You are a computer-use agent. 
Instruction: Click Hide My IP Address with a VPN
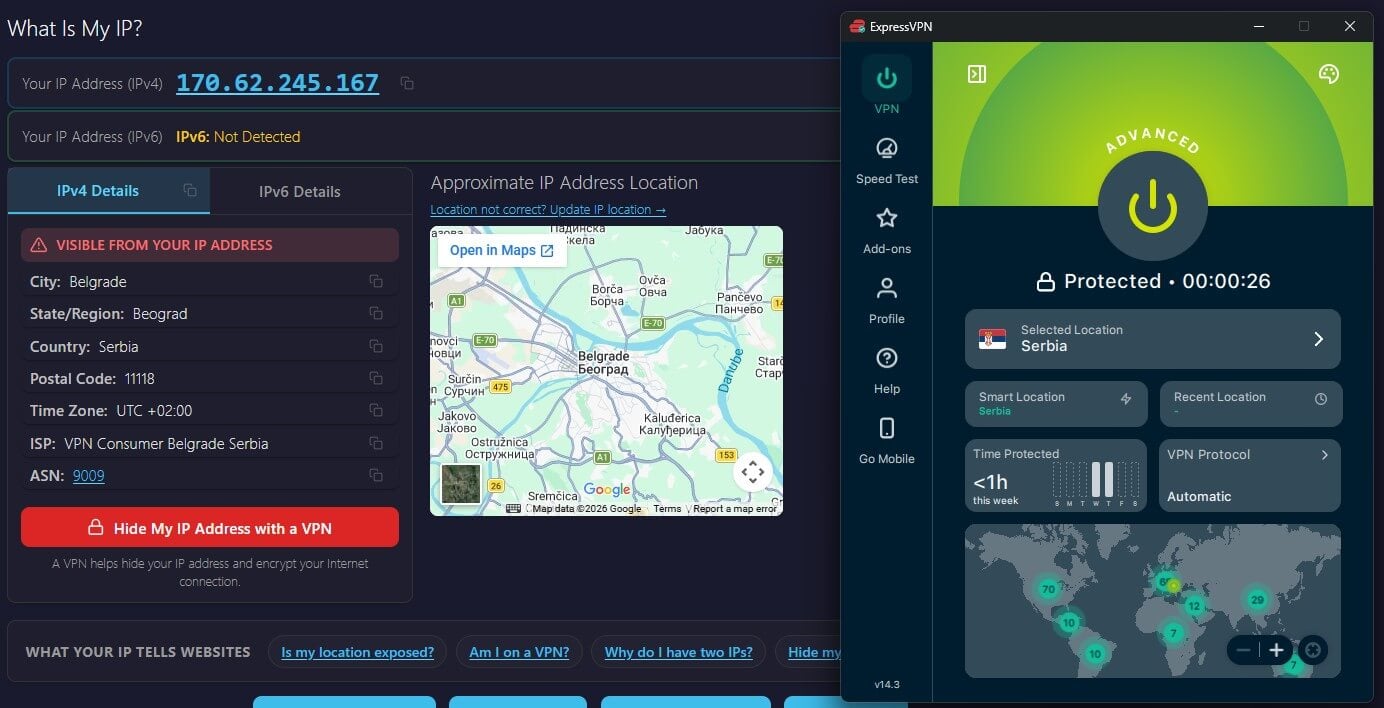pos(210,528)
